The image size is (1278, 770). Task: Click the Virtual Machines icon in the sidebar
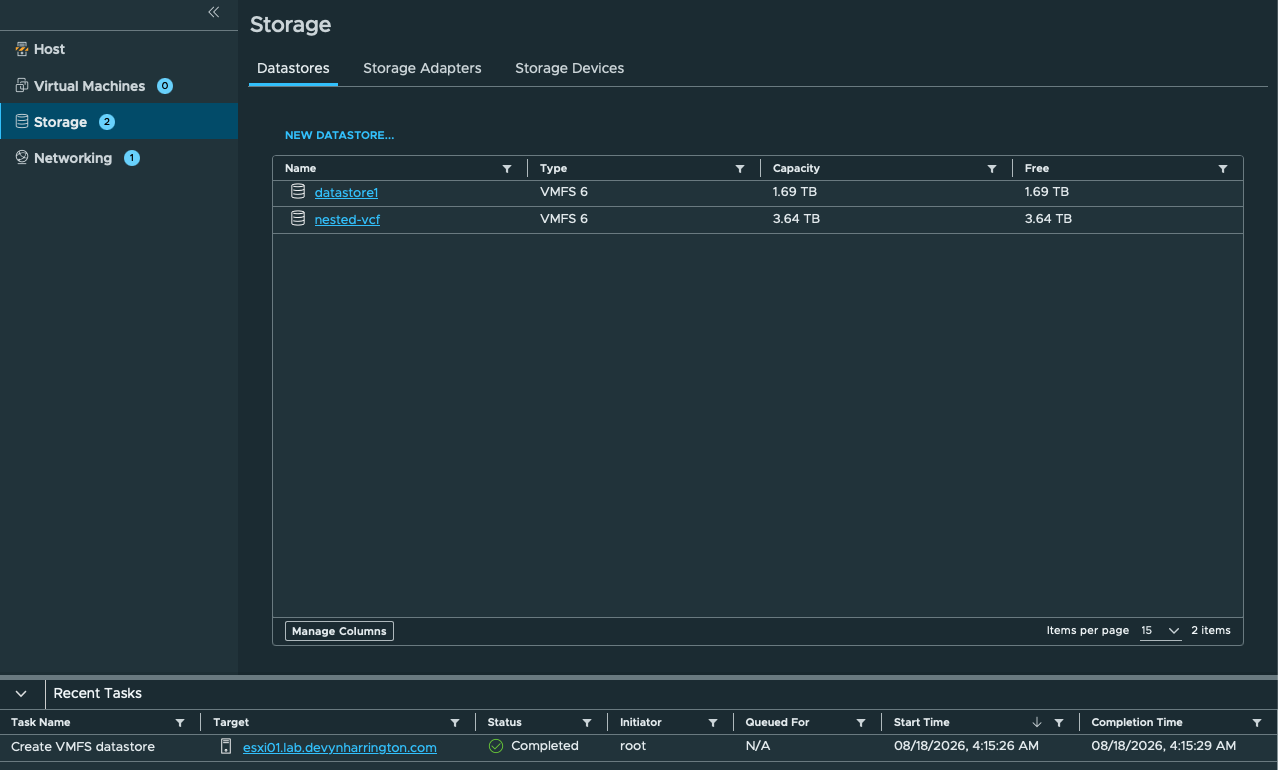click(22, 86)
